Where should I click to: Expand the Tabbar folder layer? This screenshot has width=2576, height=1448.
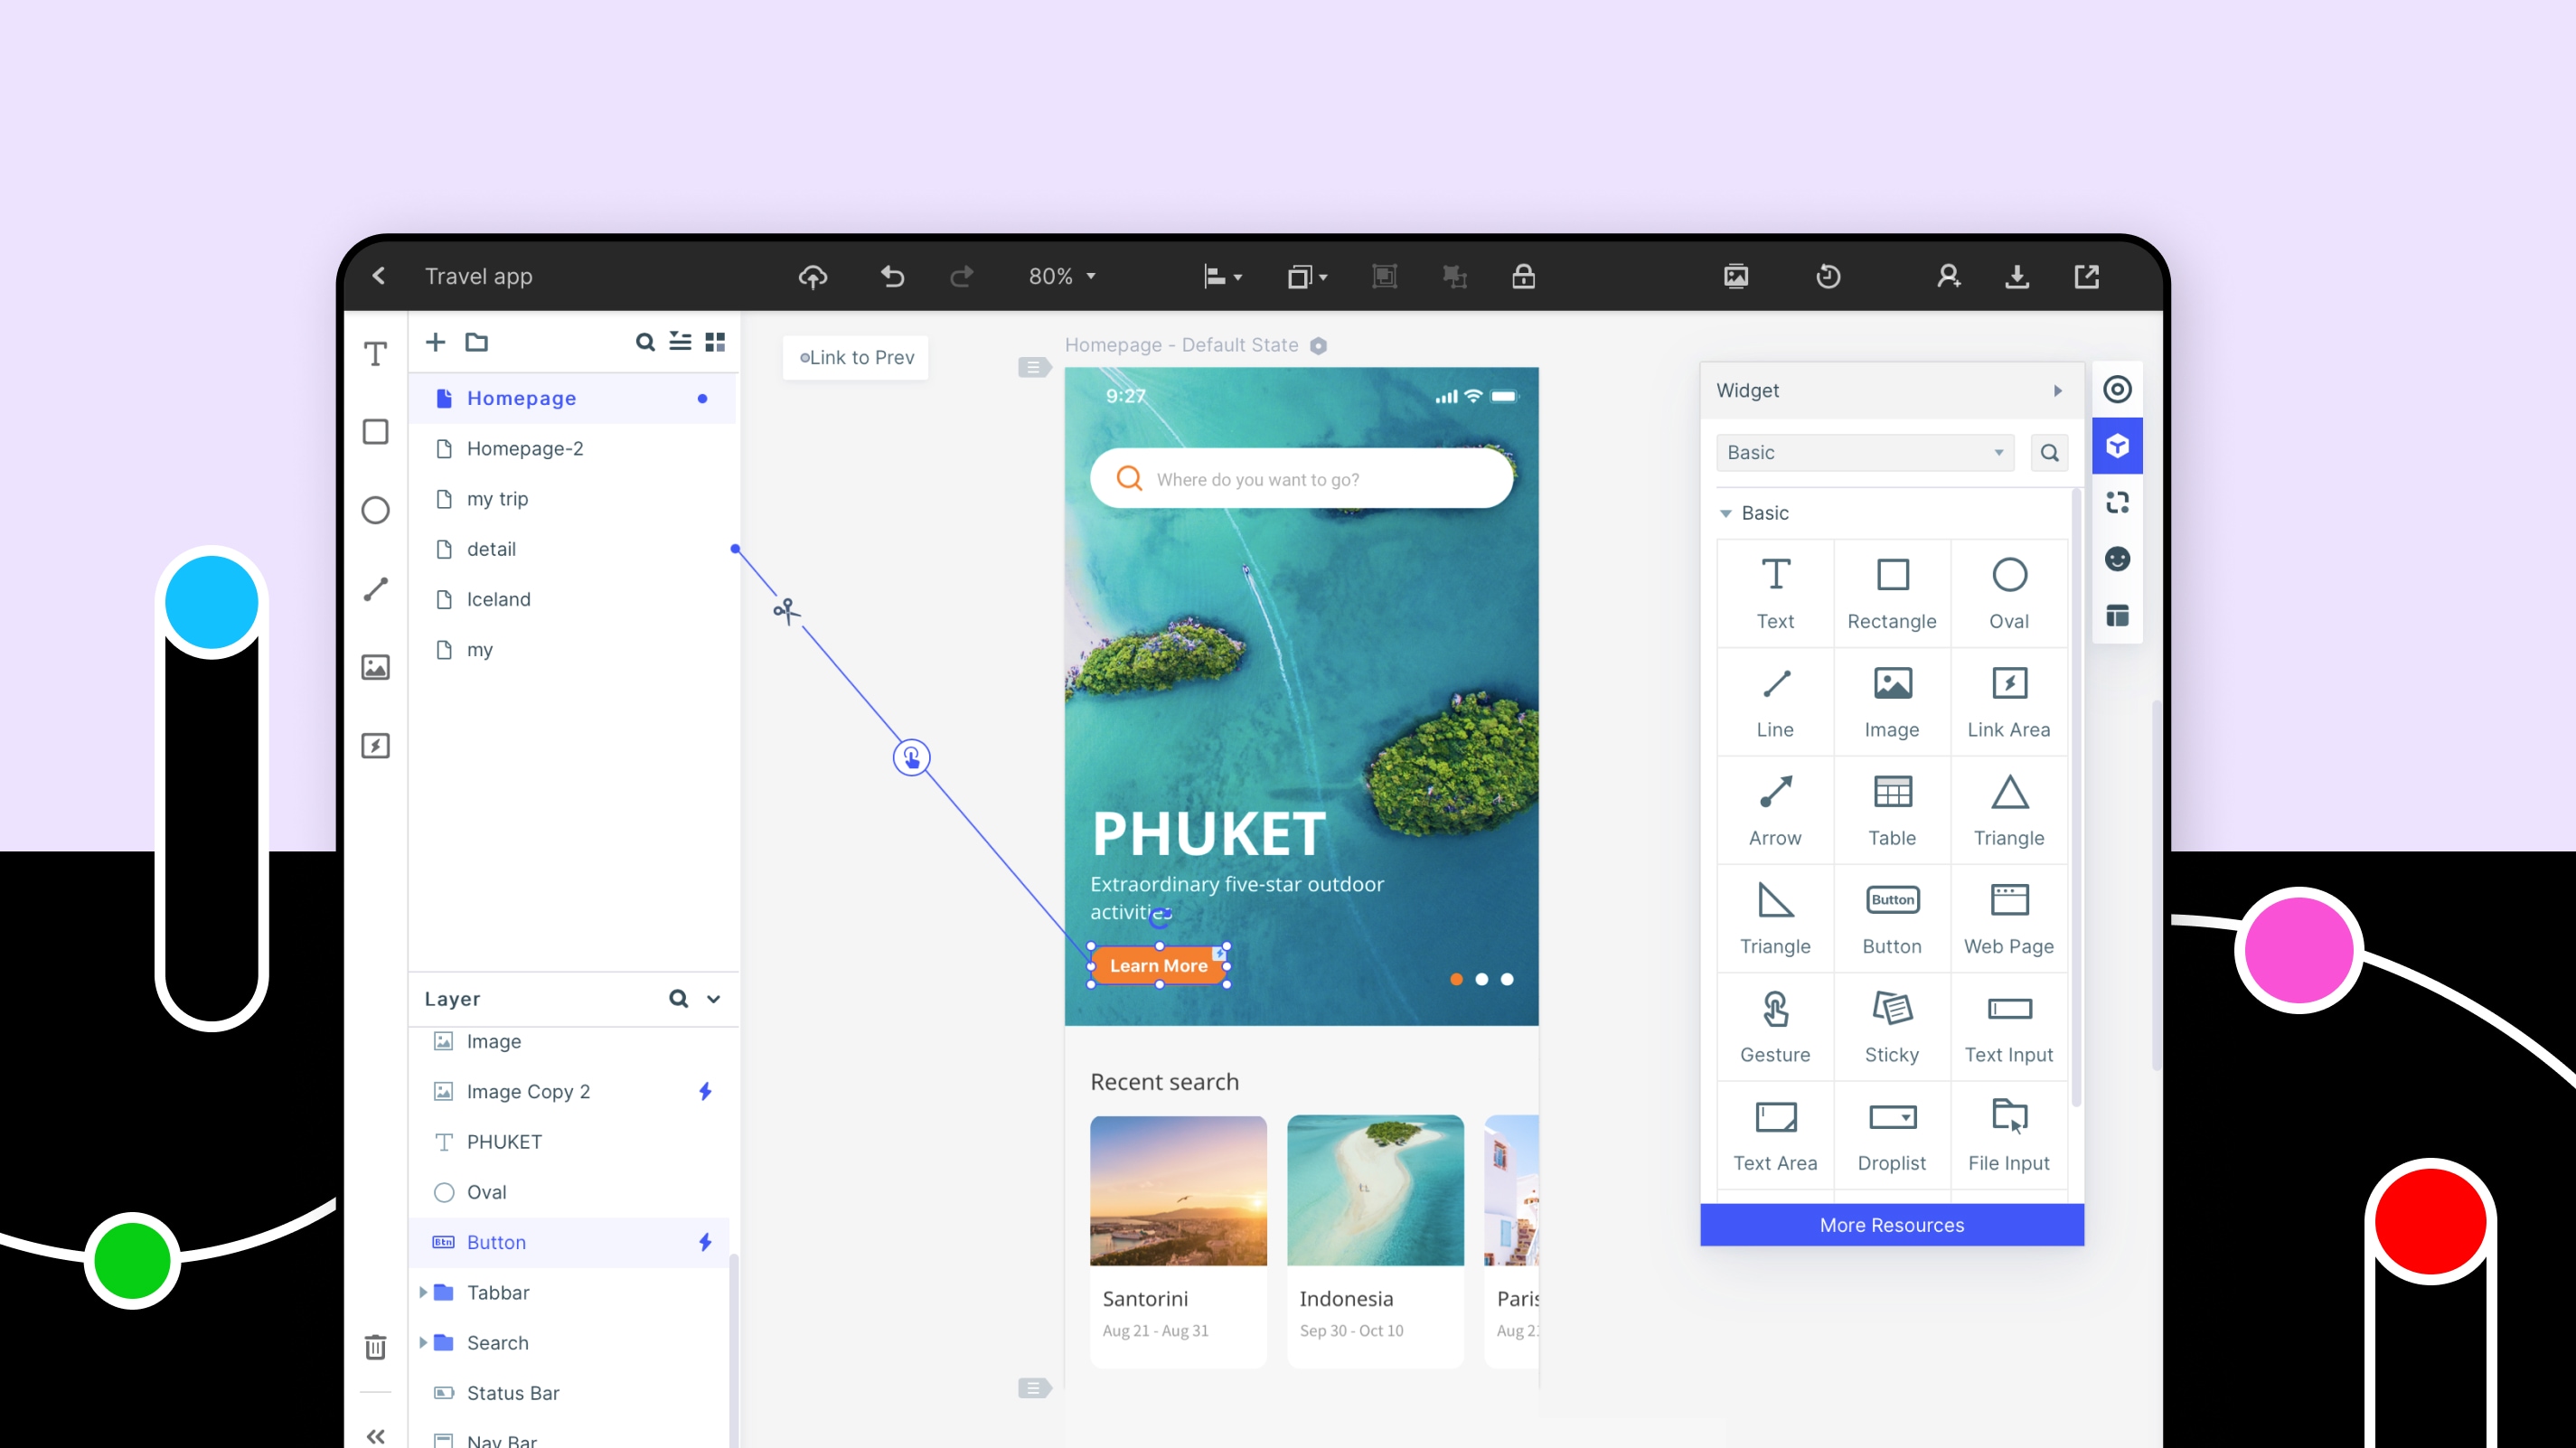[x=423, y=1293]
